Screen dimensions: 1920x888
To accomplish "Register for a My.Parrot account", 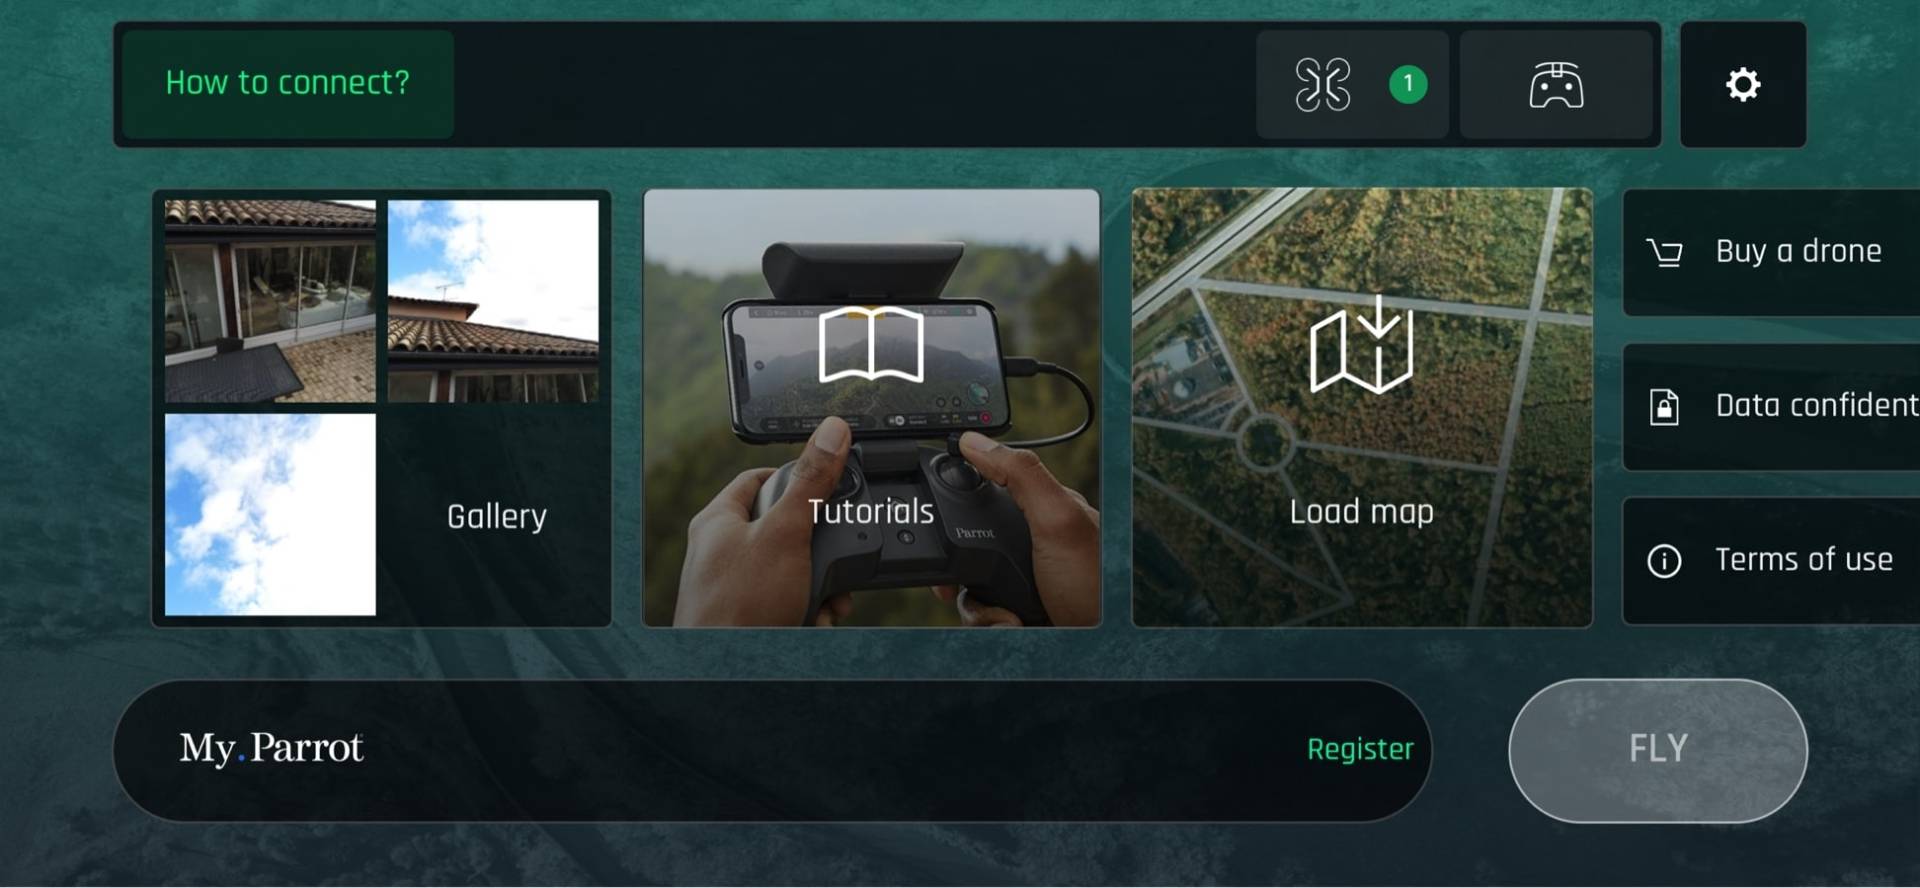I will click(1360, 749).
